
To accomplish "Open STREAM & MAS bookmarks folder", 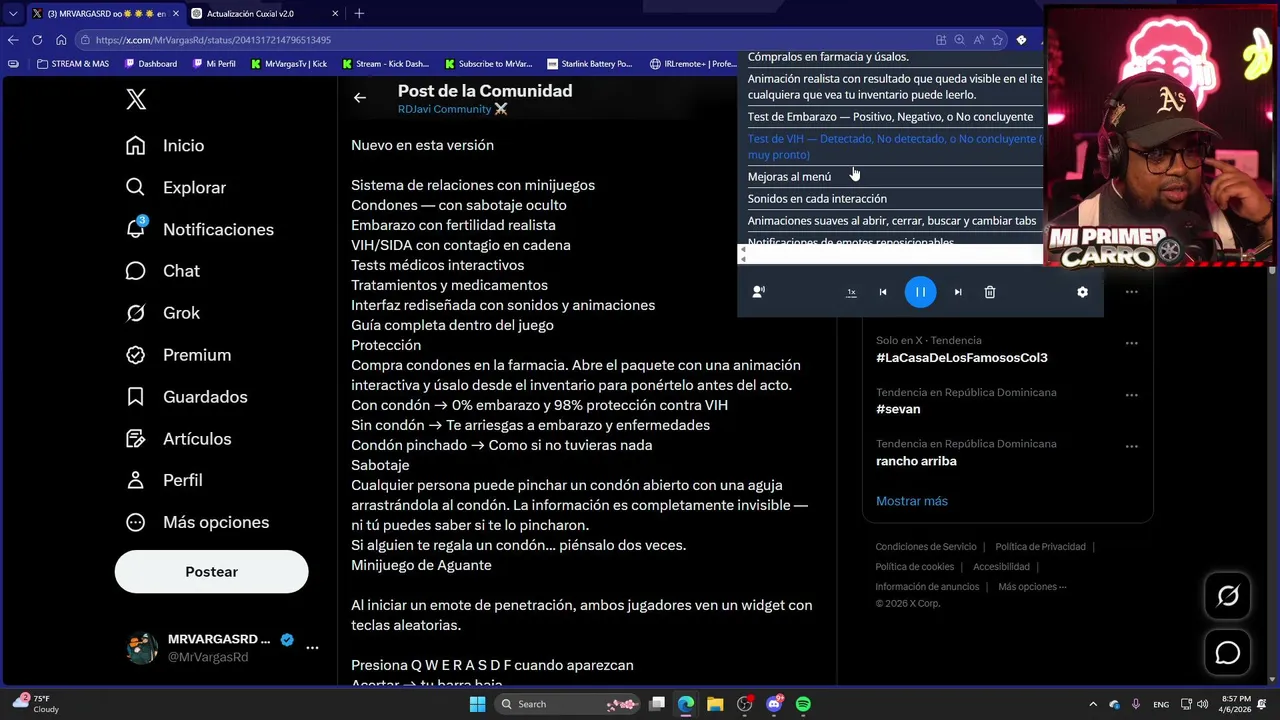I will tap(72, 64).
